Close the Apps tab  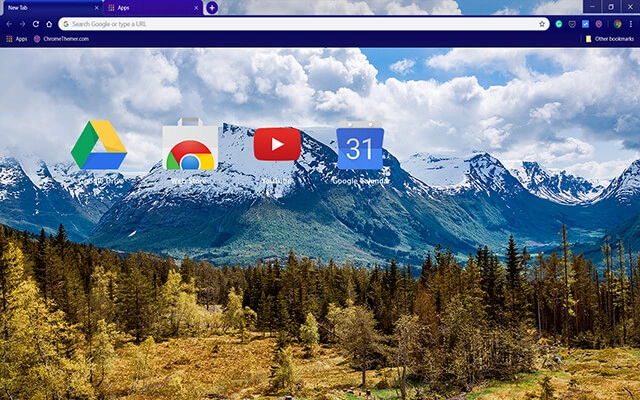point(196,8)
